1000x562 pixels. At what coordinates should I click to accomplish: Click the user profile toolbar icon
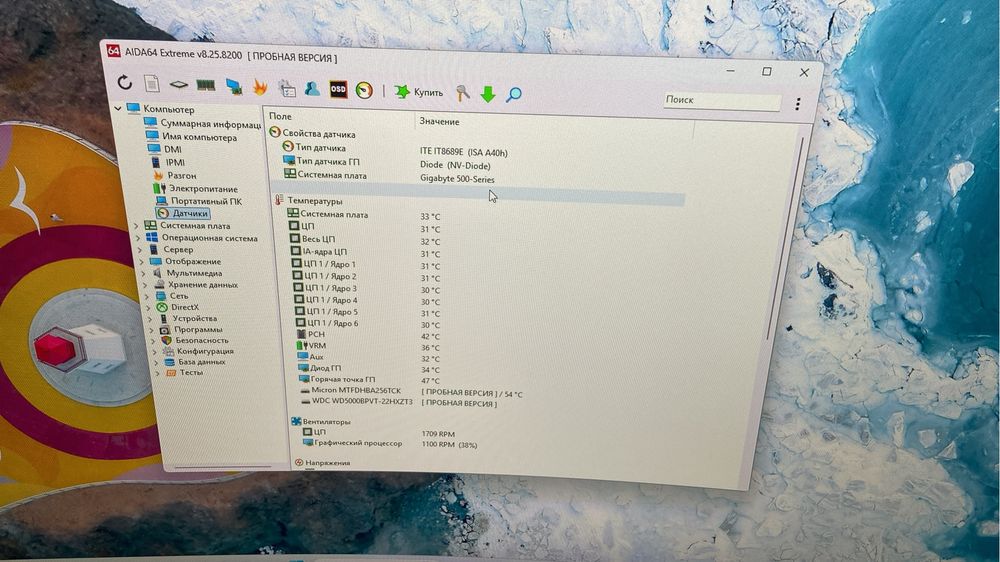[312, 89]
